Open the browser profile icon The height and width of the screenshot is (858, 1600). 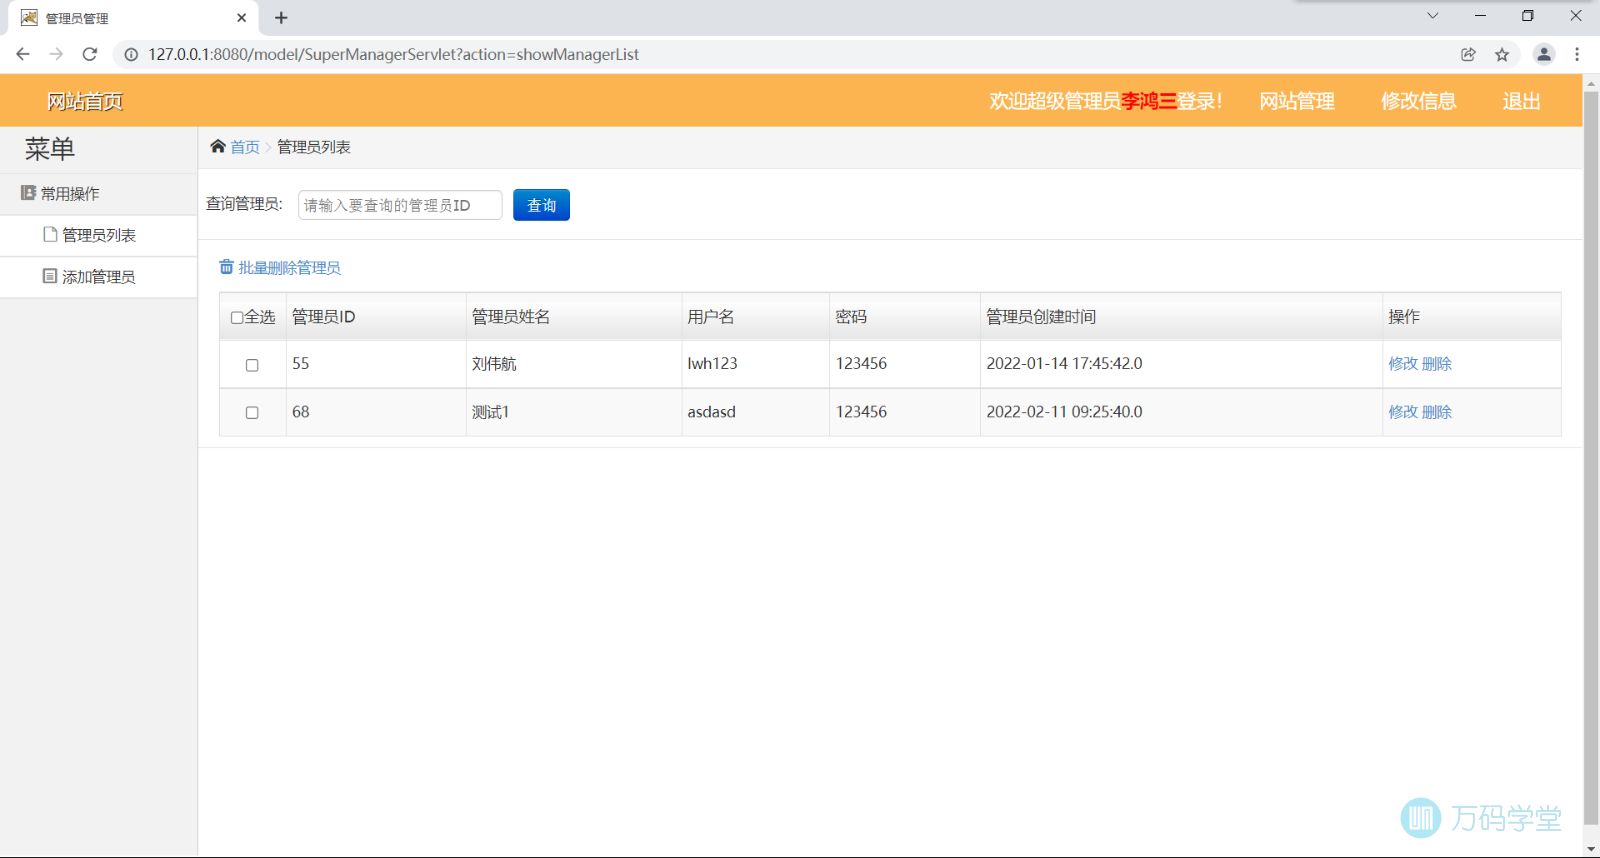(1544, 55)
